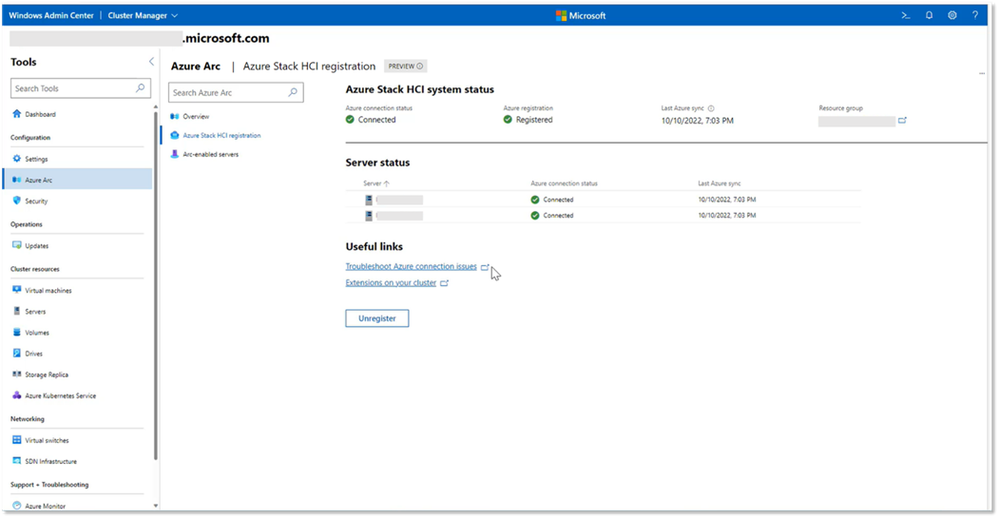
Task: Click Last Azure sync column header
Action: click(719, 183)
